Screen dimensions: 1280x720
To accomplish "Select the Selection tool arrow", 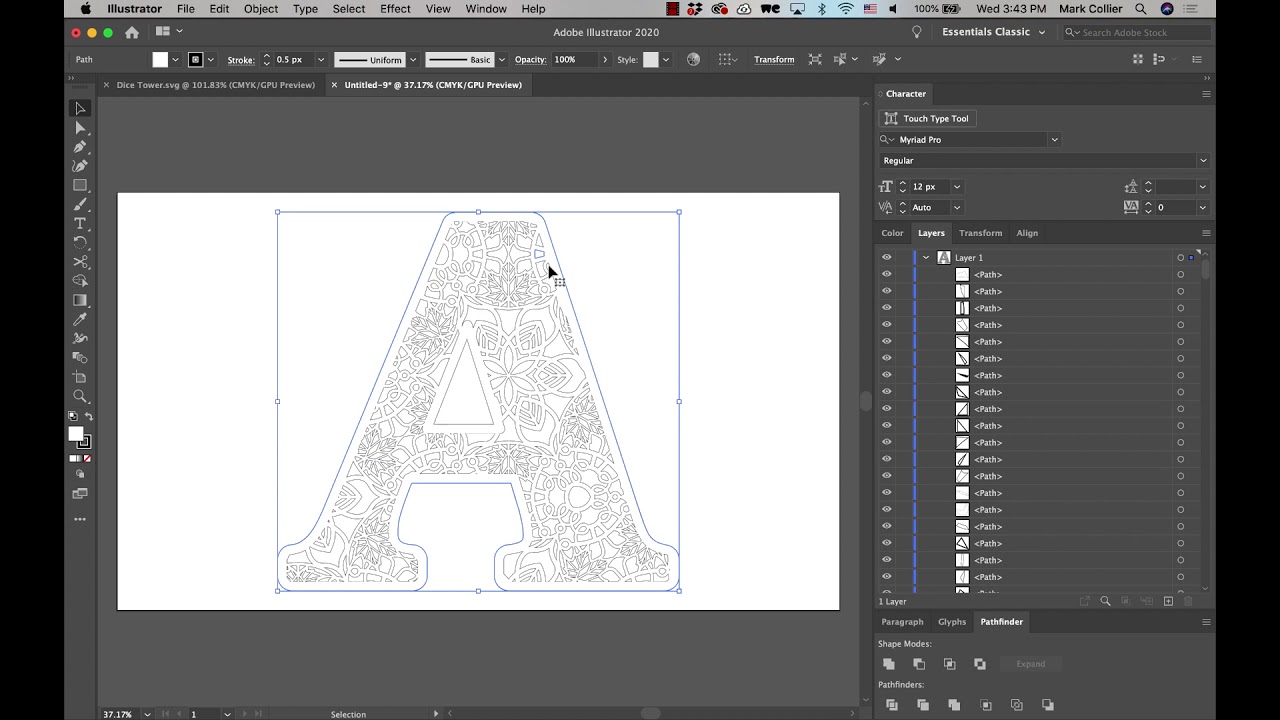I will 80,108.
